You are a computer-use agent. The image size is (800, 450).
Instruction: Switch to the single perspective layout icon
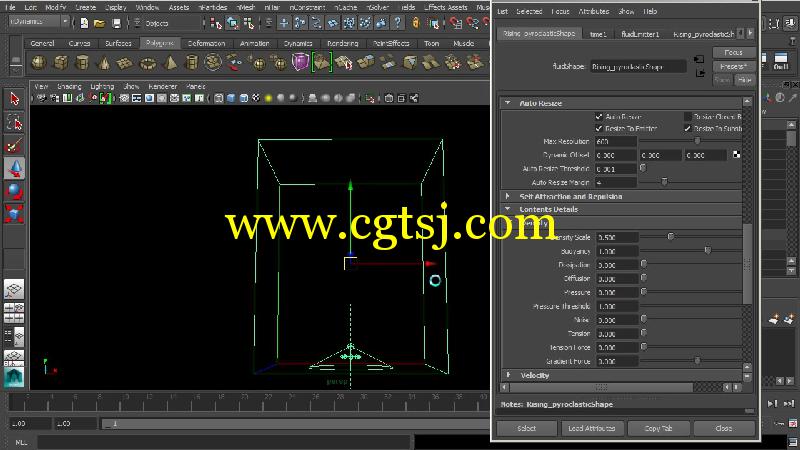(x=14, y=289)
